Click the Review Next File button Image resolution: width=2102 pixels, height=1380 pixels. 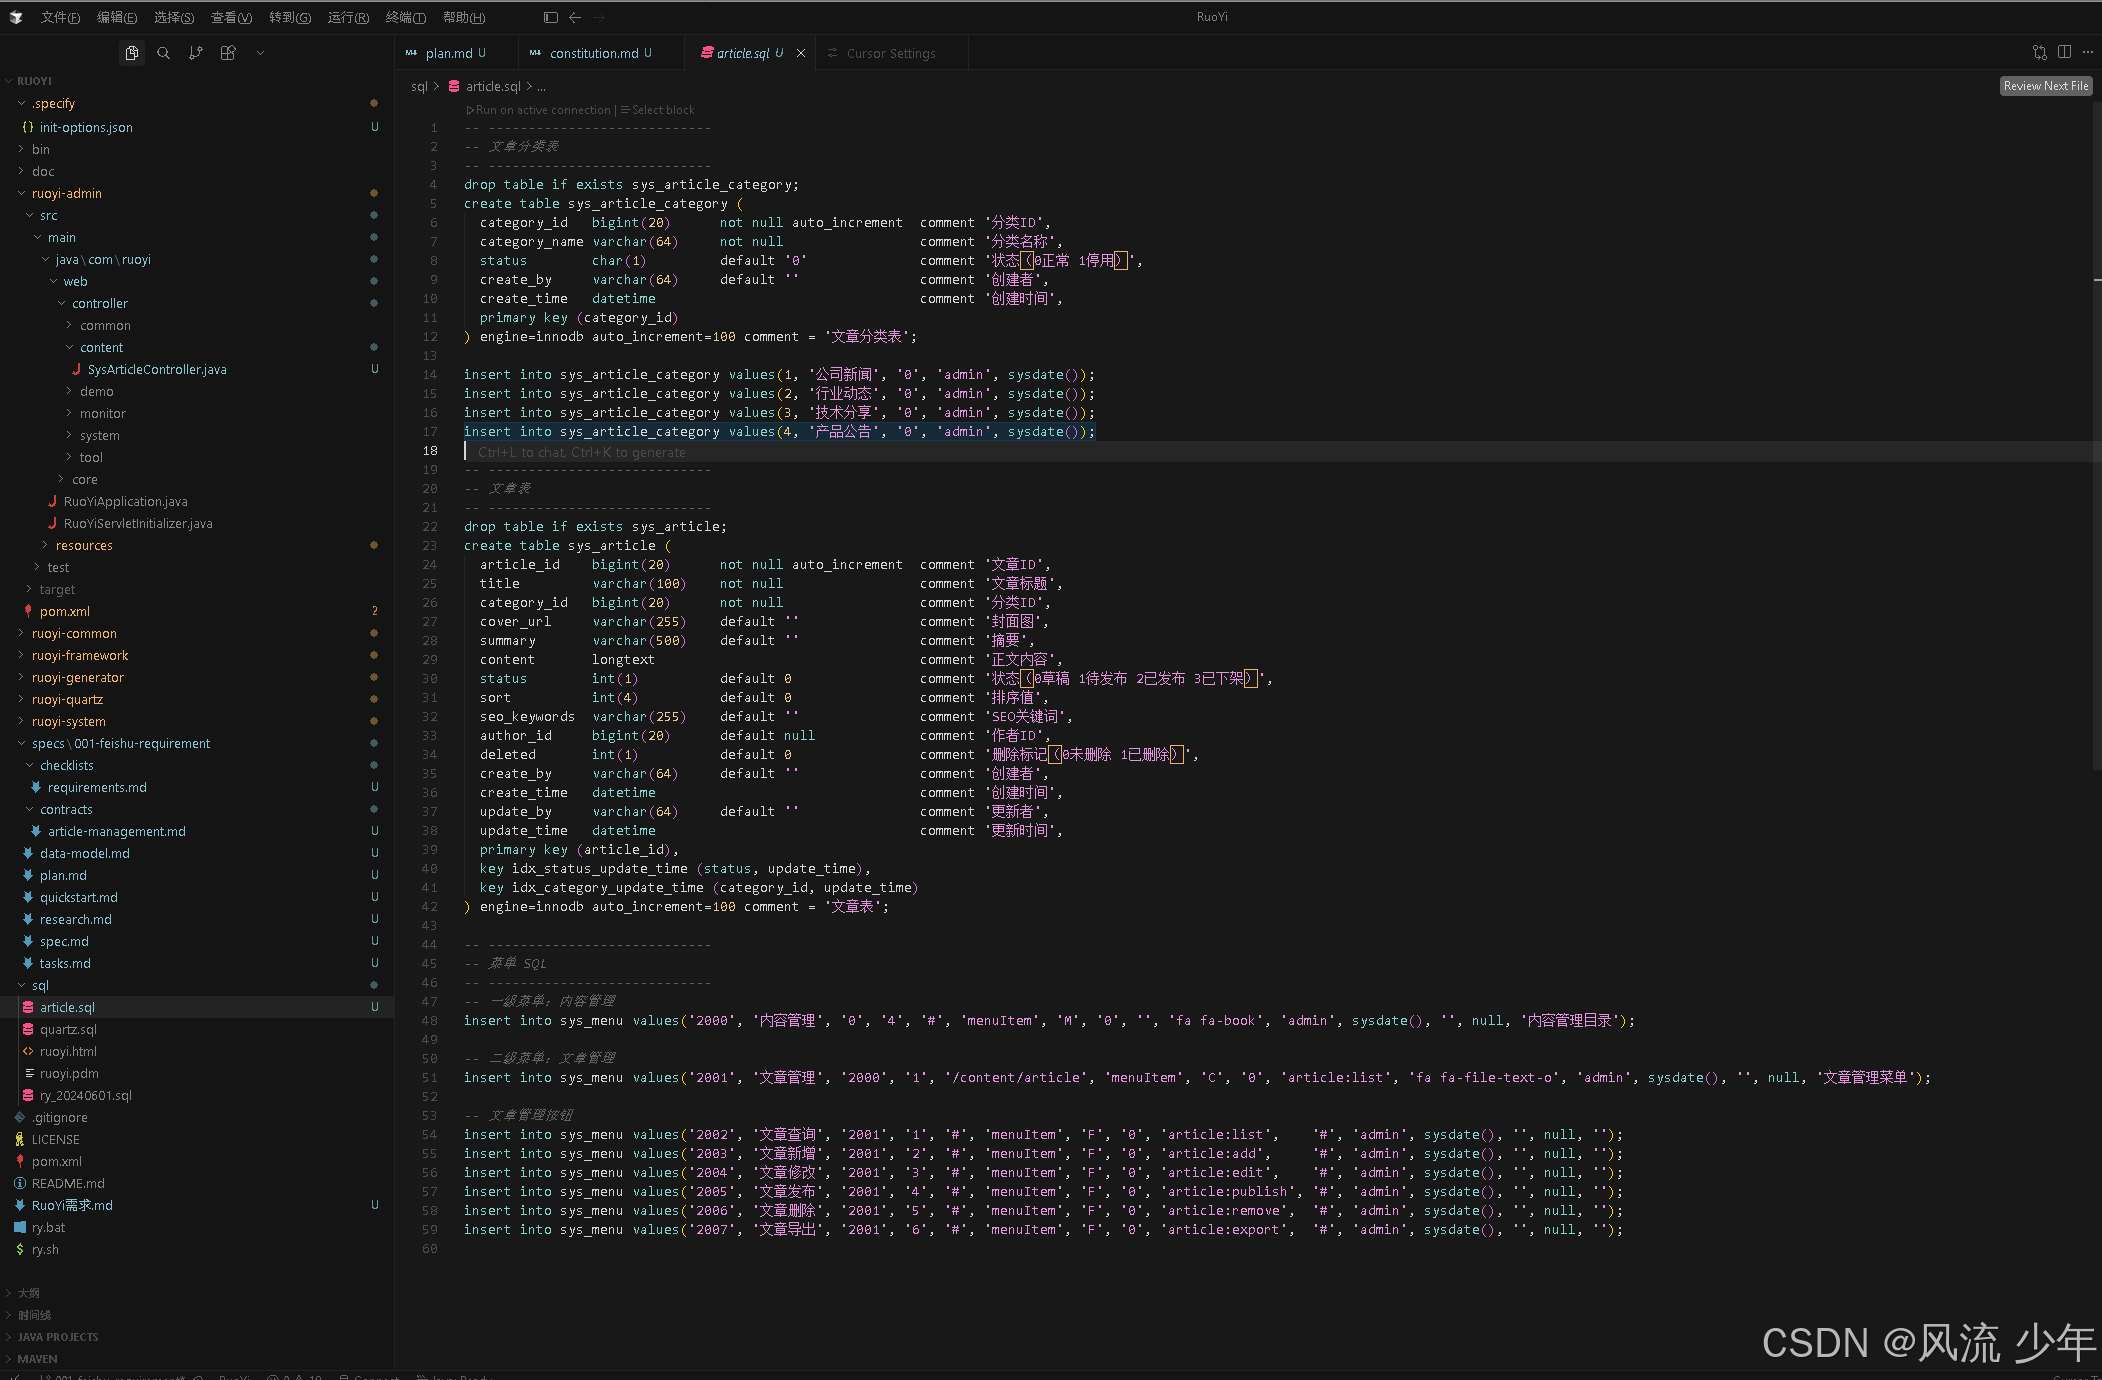[2045, 86]
